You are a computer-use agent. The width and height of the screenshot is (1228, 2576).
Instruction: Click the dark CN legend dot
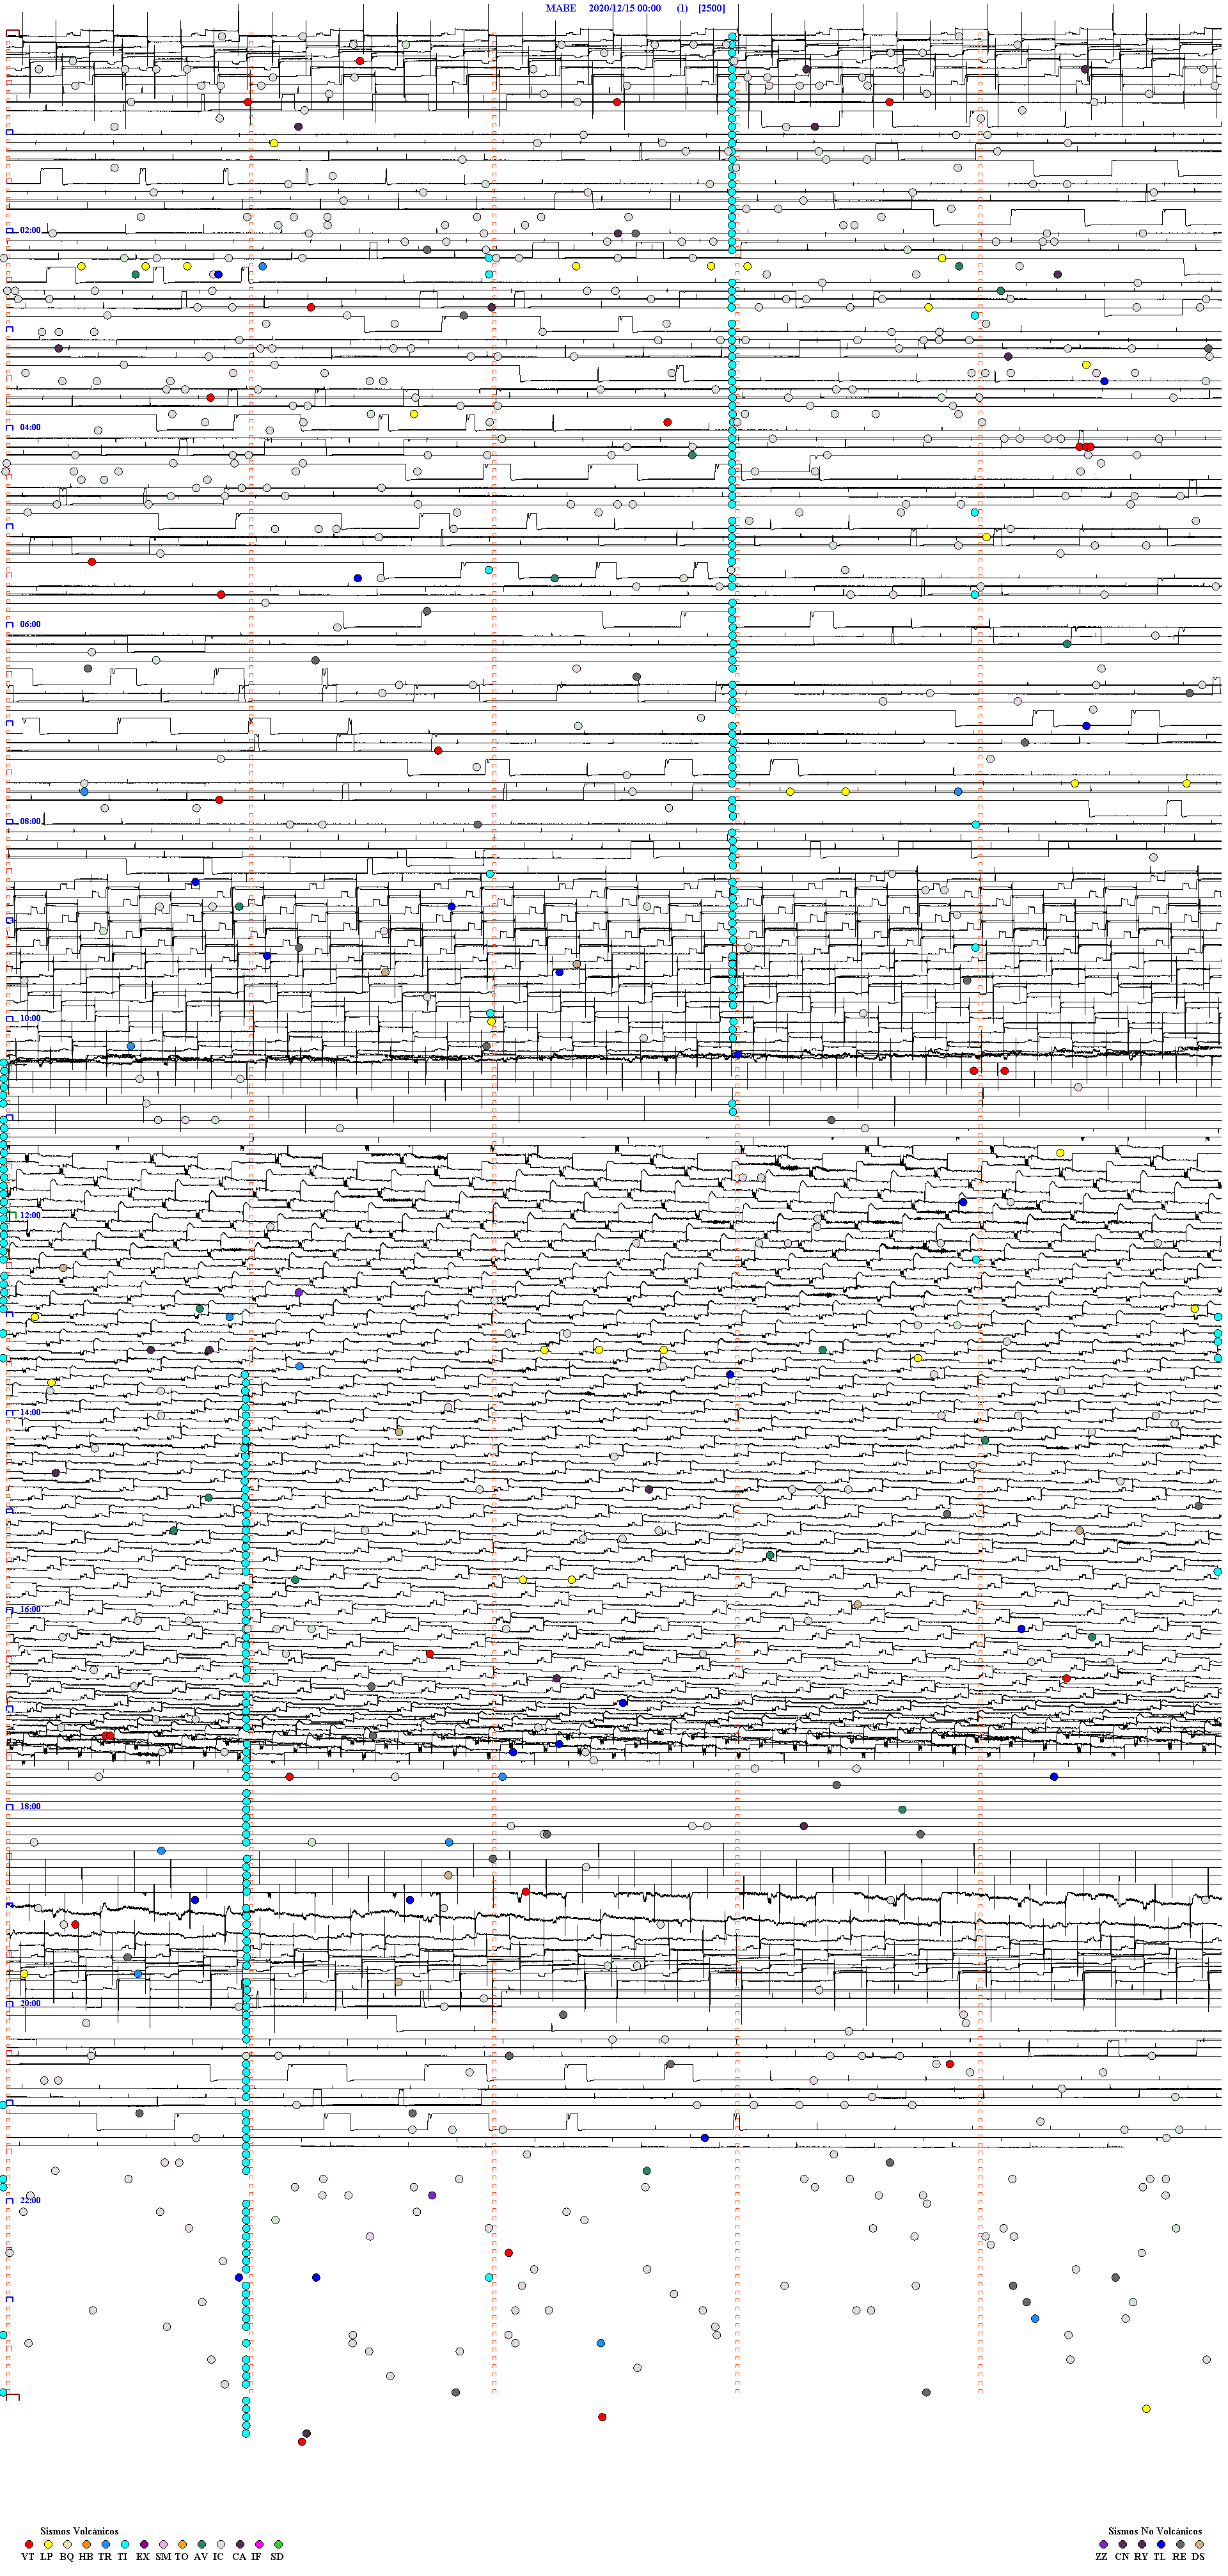point(1123,2544)
